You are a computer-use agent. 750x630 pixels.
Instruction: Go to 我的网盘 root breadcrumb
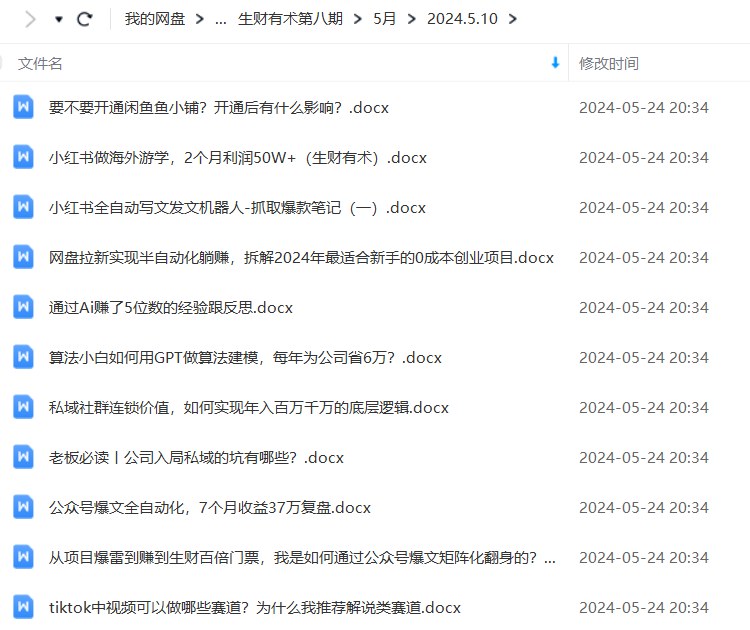pos(155,19)
